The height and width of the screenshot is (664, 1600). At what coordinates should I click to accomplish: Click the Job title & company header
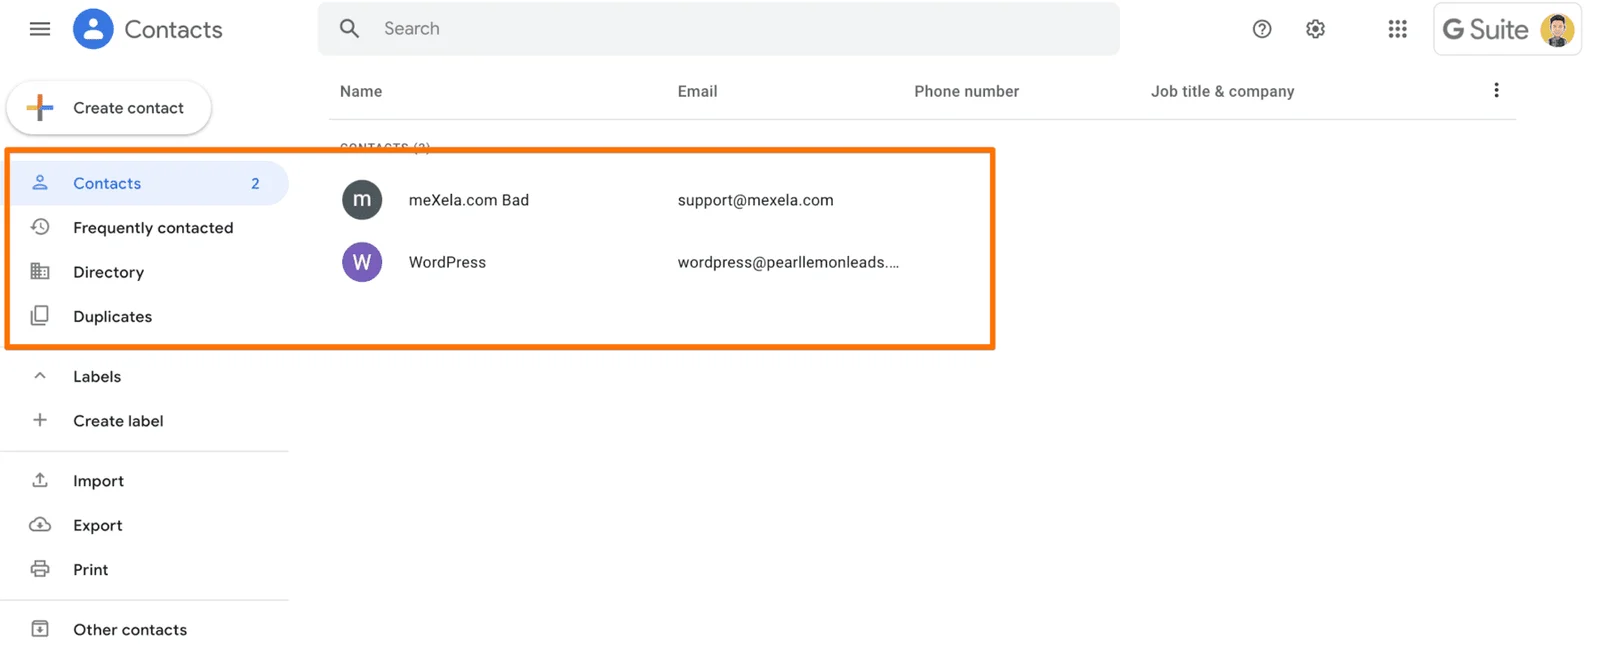pyautogui.click(x=1222, y=91)
